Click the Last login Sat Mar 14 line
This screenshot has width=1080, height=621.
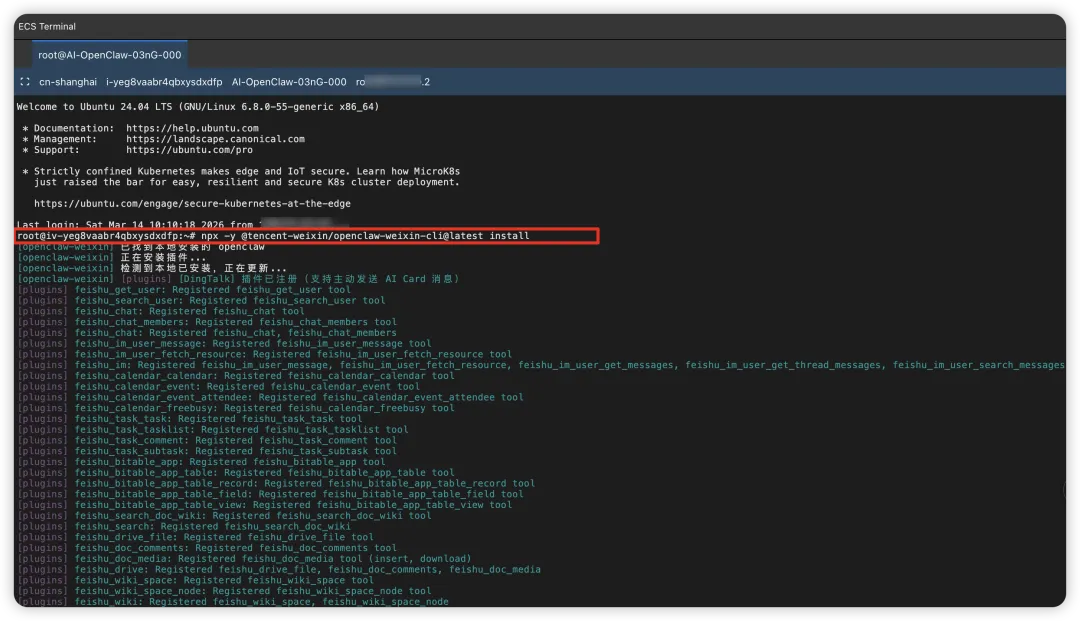(x=183, y=224)
